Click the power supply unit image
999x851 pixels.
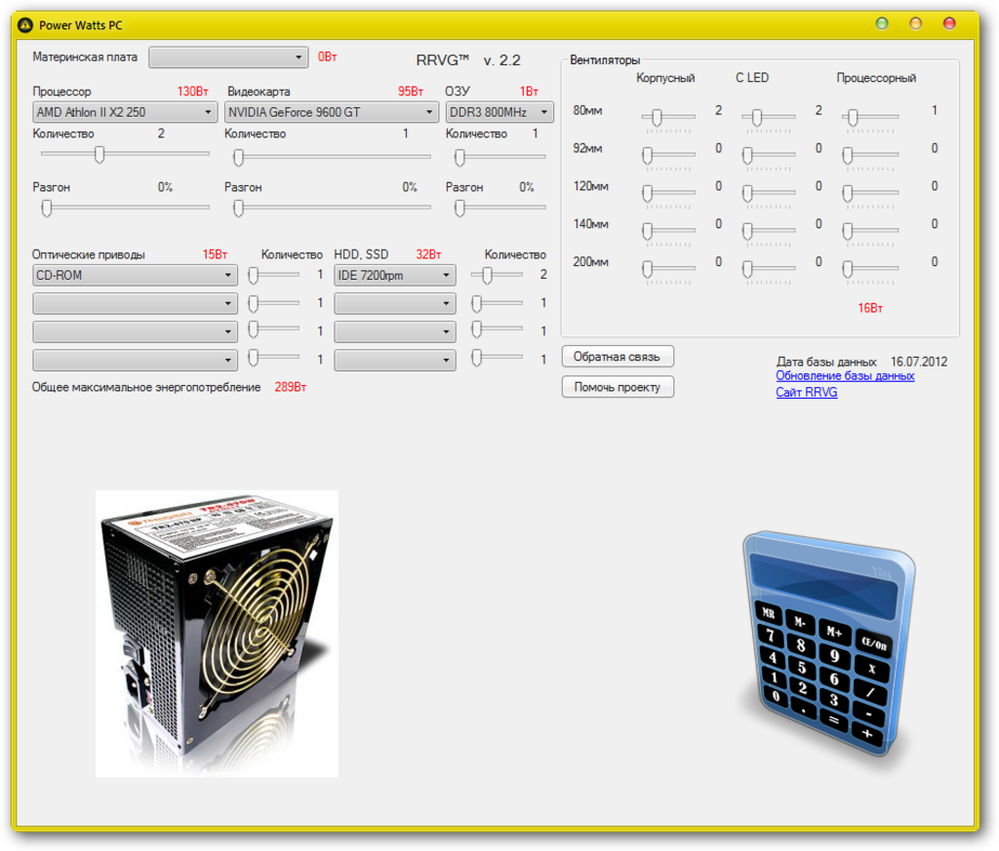click(x=216, y=633)
